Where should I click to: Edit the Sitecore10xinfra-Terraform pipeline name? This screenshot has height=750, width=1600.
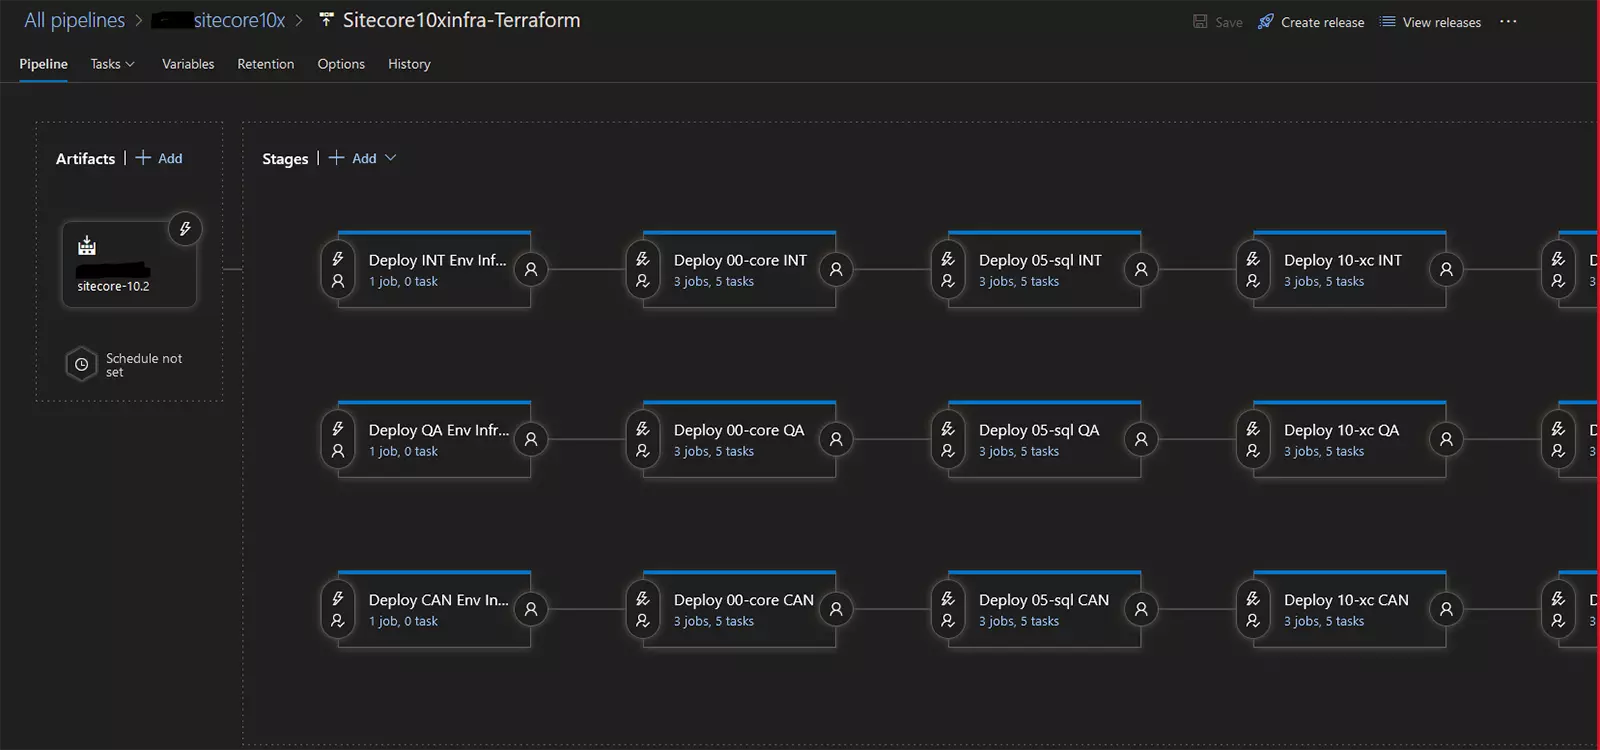461,20
